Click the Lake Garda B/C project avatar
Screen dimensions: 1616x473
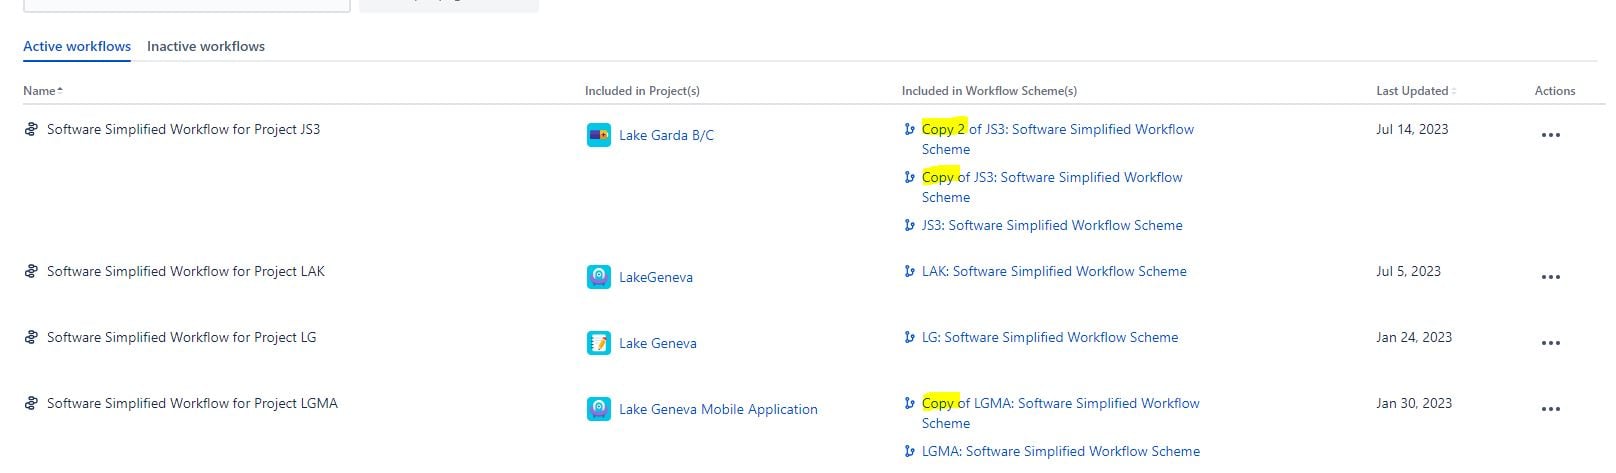pyautogui.click(x=599, y=135)
